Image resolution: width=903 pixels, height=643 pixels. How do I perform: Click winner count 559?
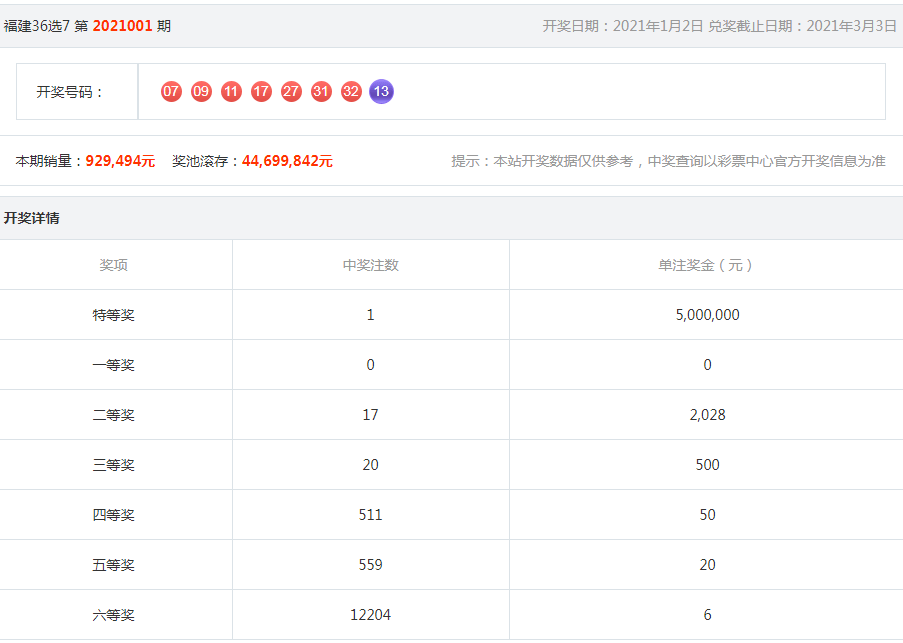[370, 565]
